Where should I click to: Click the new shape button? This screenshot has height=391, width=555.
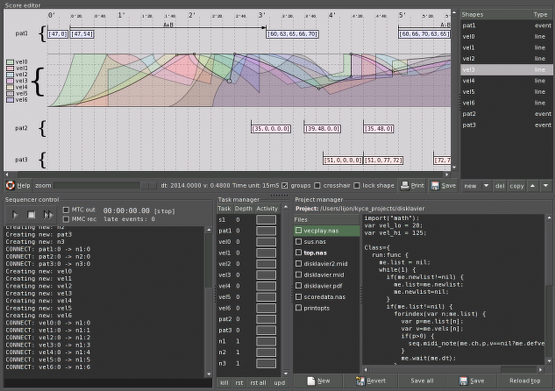470,185
